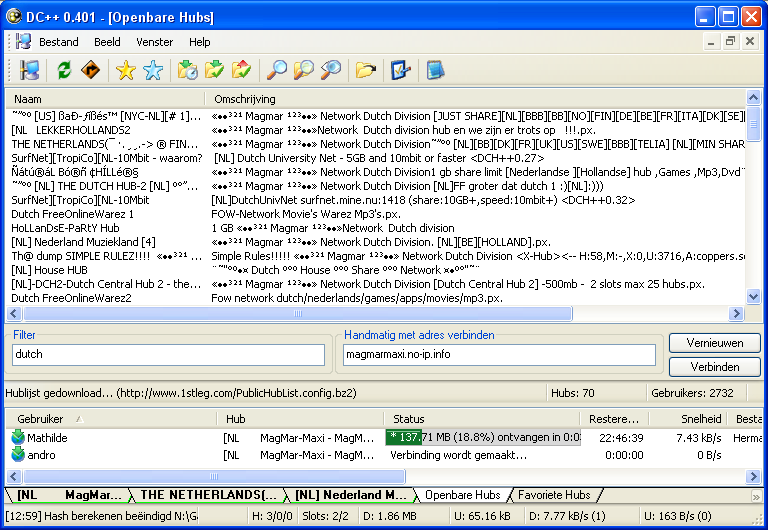This screenshot has width=768, height=530.
Task: Show more tabs with the chevron arrows
Action: pyautogui.click(x=756, y=496)
